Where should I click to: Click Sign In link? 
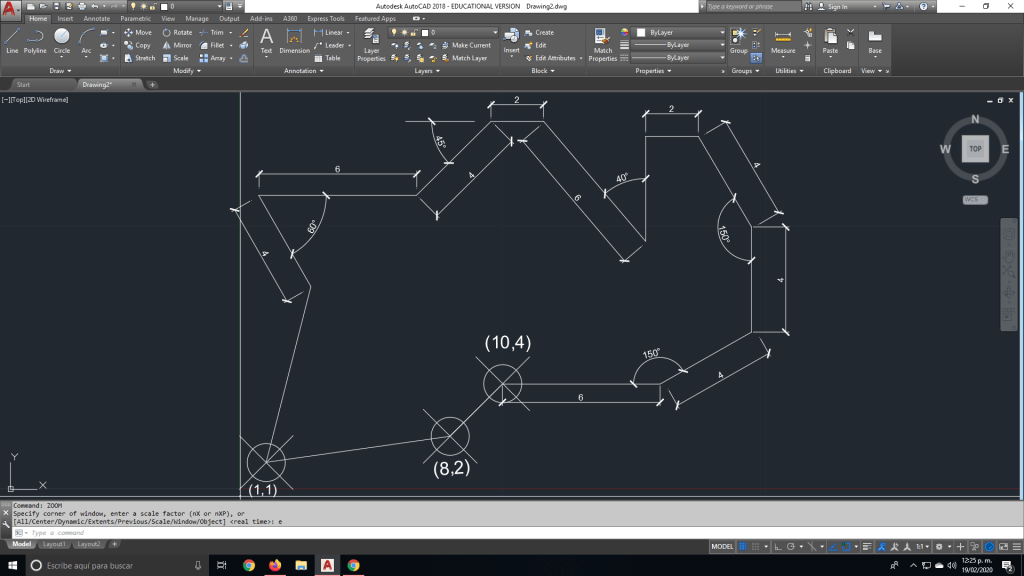tap(837, 6)
